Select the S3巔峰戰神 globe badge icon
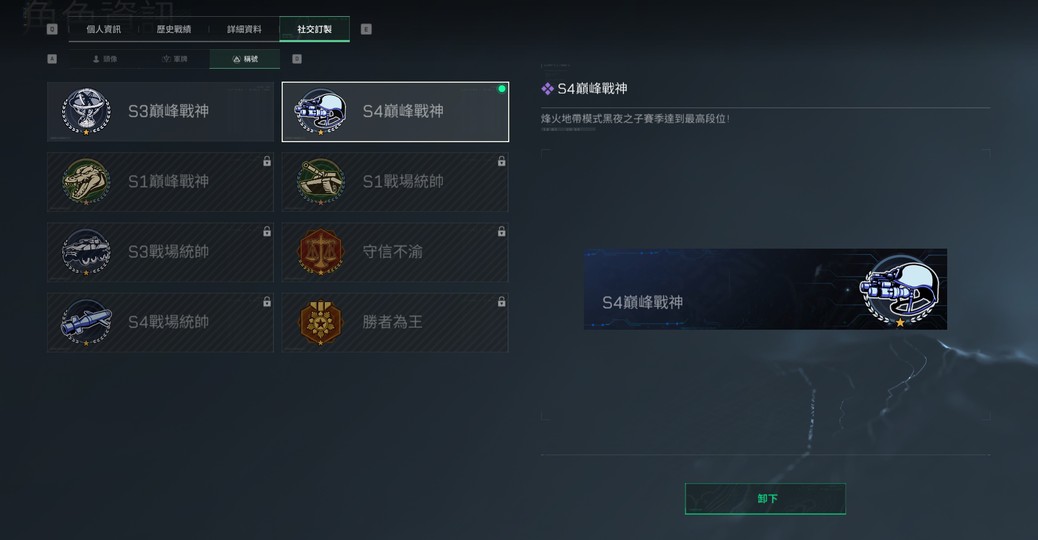Viewport: 1038px width, 540px height. 86,111
